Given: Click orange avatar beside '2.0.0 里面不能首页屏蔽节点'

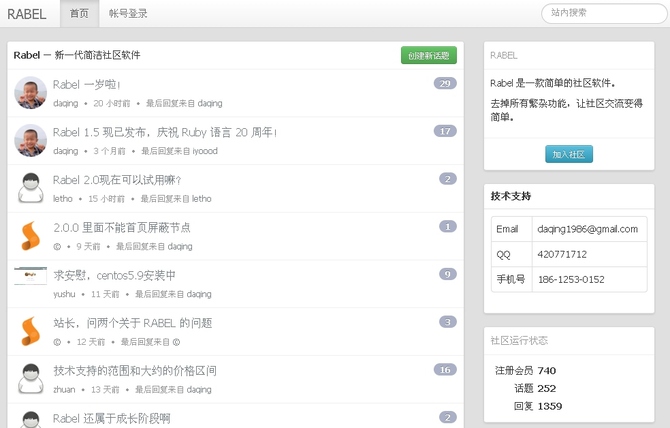Looking at the screenshot, I should [30, 236].
